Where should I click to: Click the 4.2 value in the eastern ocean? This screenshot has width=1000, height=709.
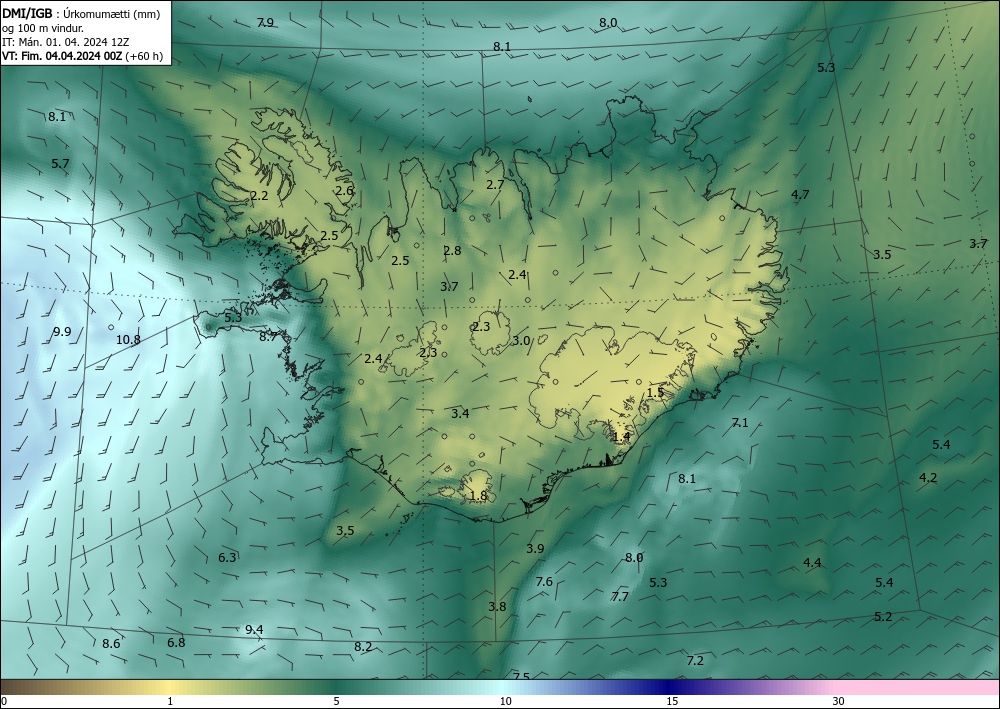(928, 478)
